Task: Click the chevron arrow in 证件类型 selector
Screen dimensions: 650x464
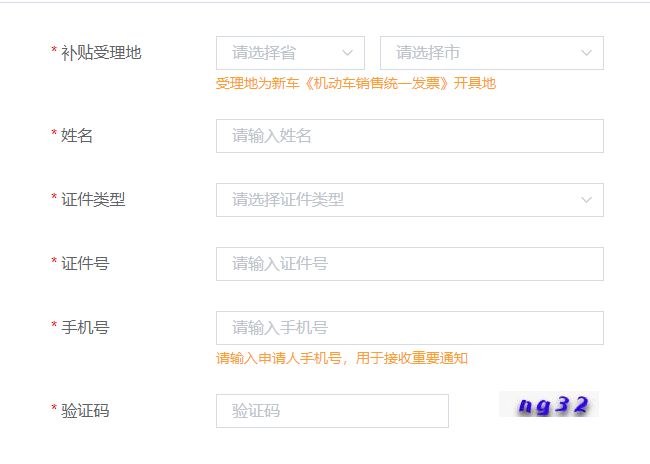Action: tap(586, 200)
